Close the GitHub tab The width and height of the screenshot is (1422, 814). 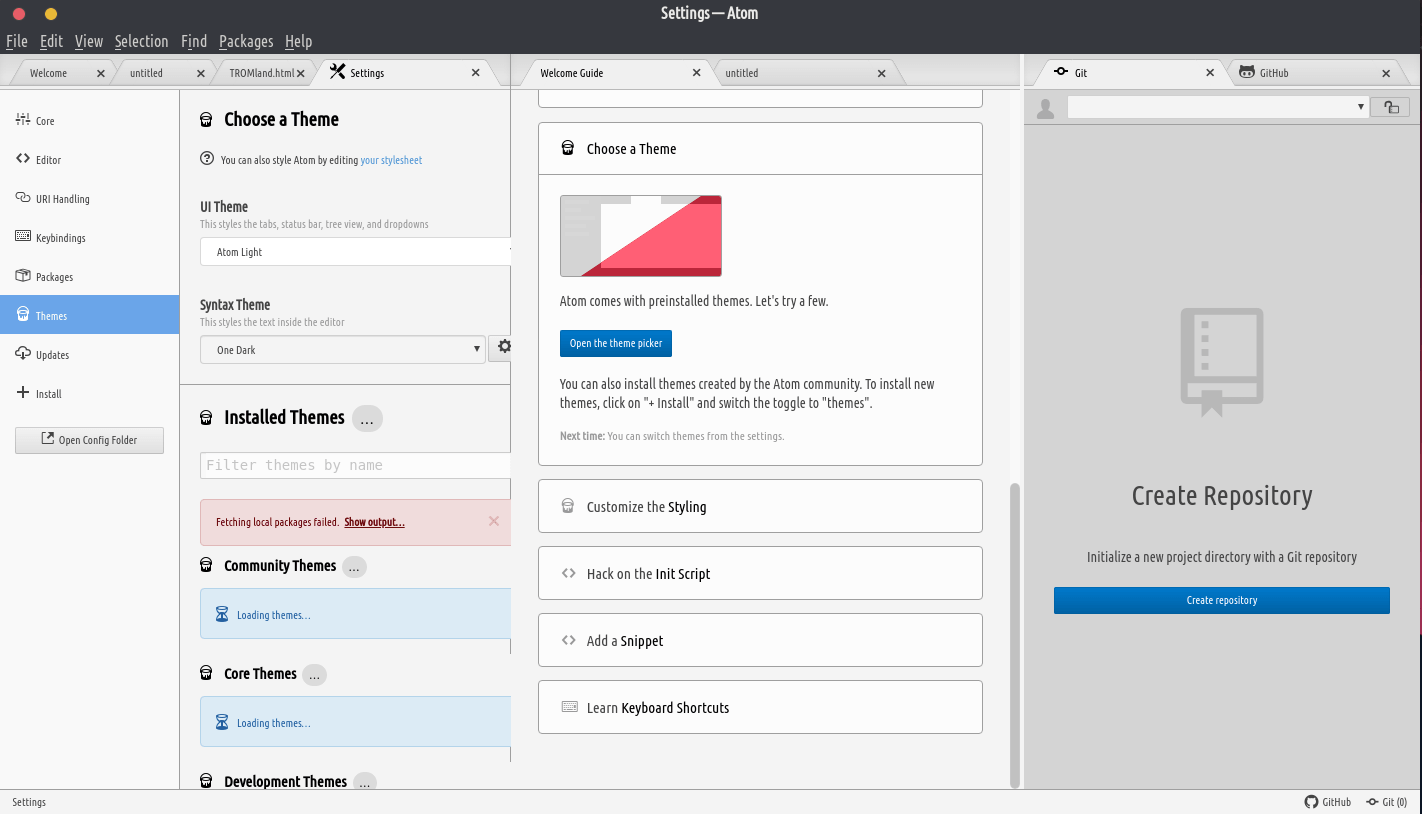1386,73
